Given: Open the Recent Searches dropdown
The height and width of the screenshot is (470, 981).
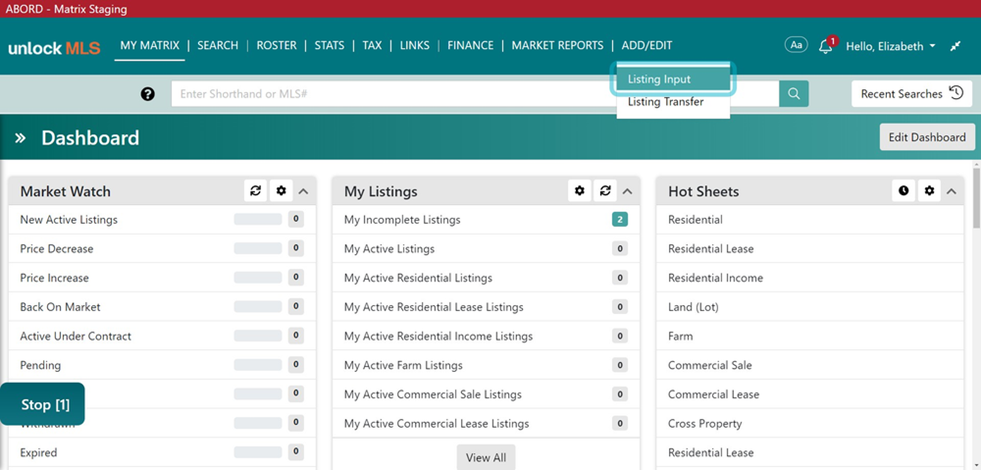Looking at the screenshot, I should pyautogui.click(x=912, y=94).
